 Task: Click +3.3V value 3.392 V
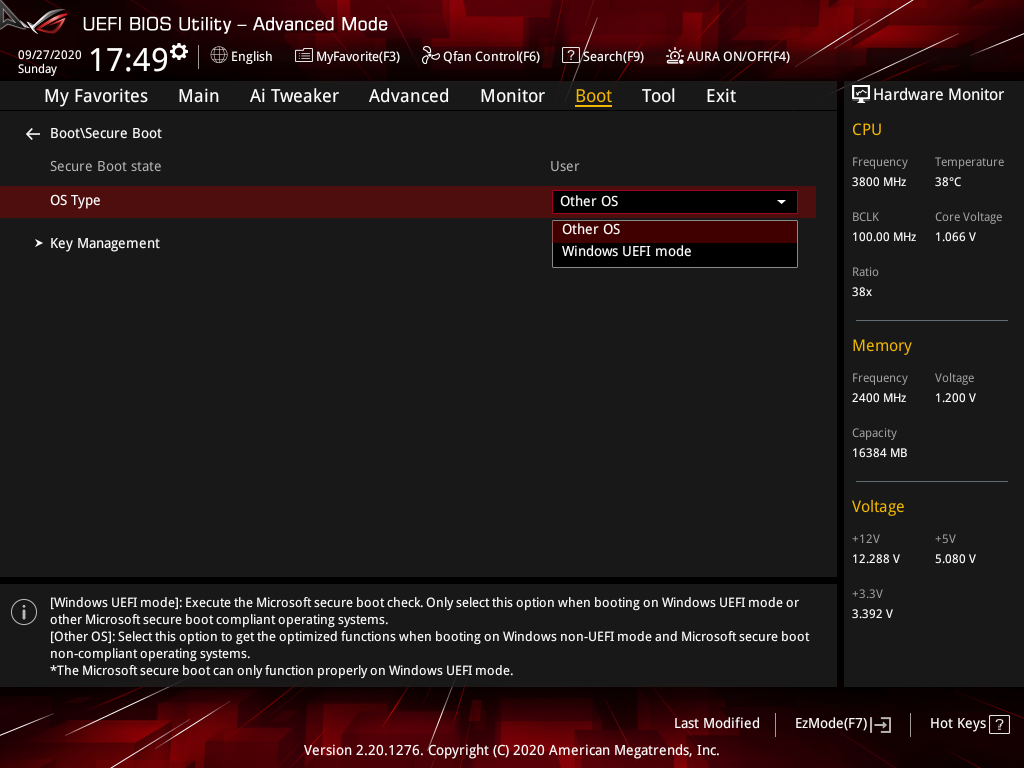click(x=872, y=614)
